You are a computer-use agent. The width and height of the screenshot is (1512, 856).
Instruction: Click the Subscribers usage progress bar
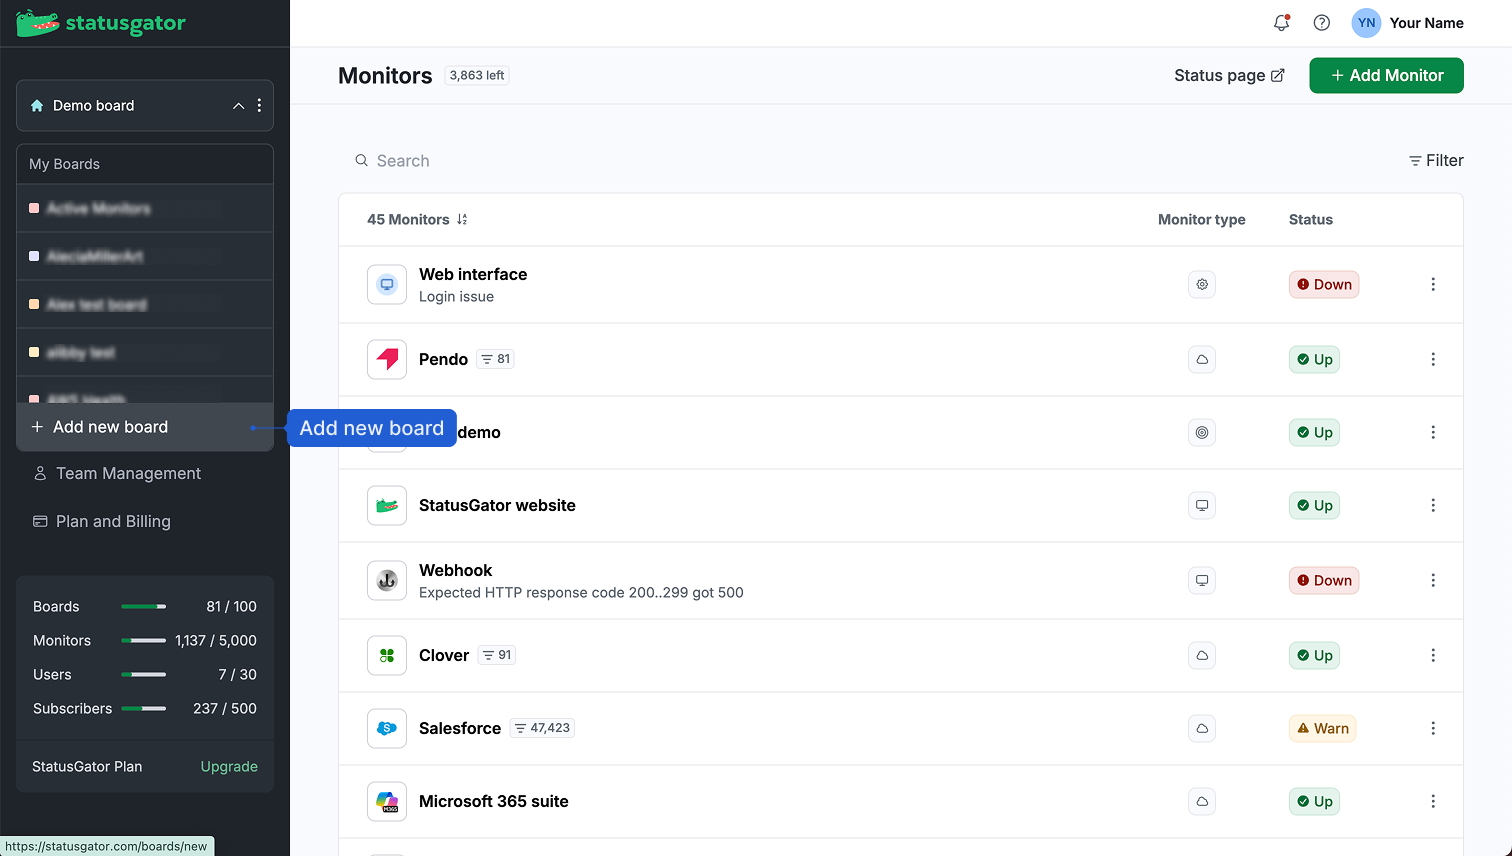click(x=144, y=708)
